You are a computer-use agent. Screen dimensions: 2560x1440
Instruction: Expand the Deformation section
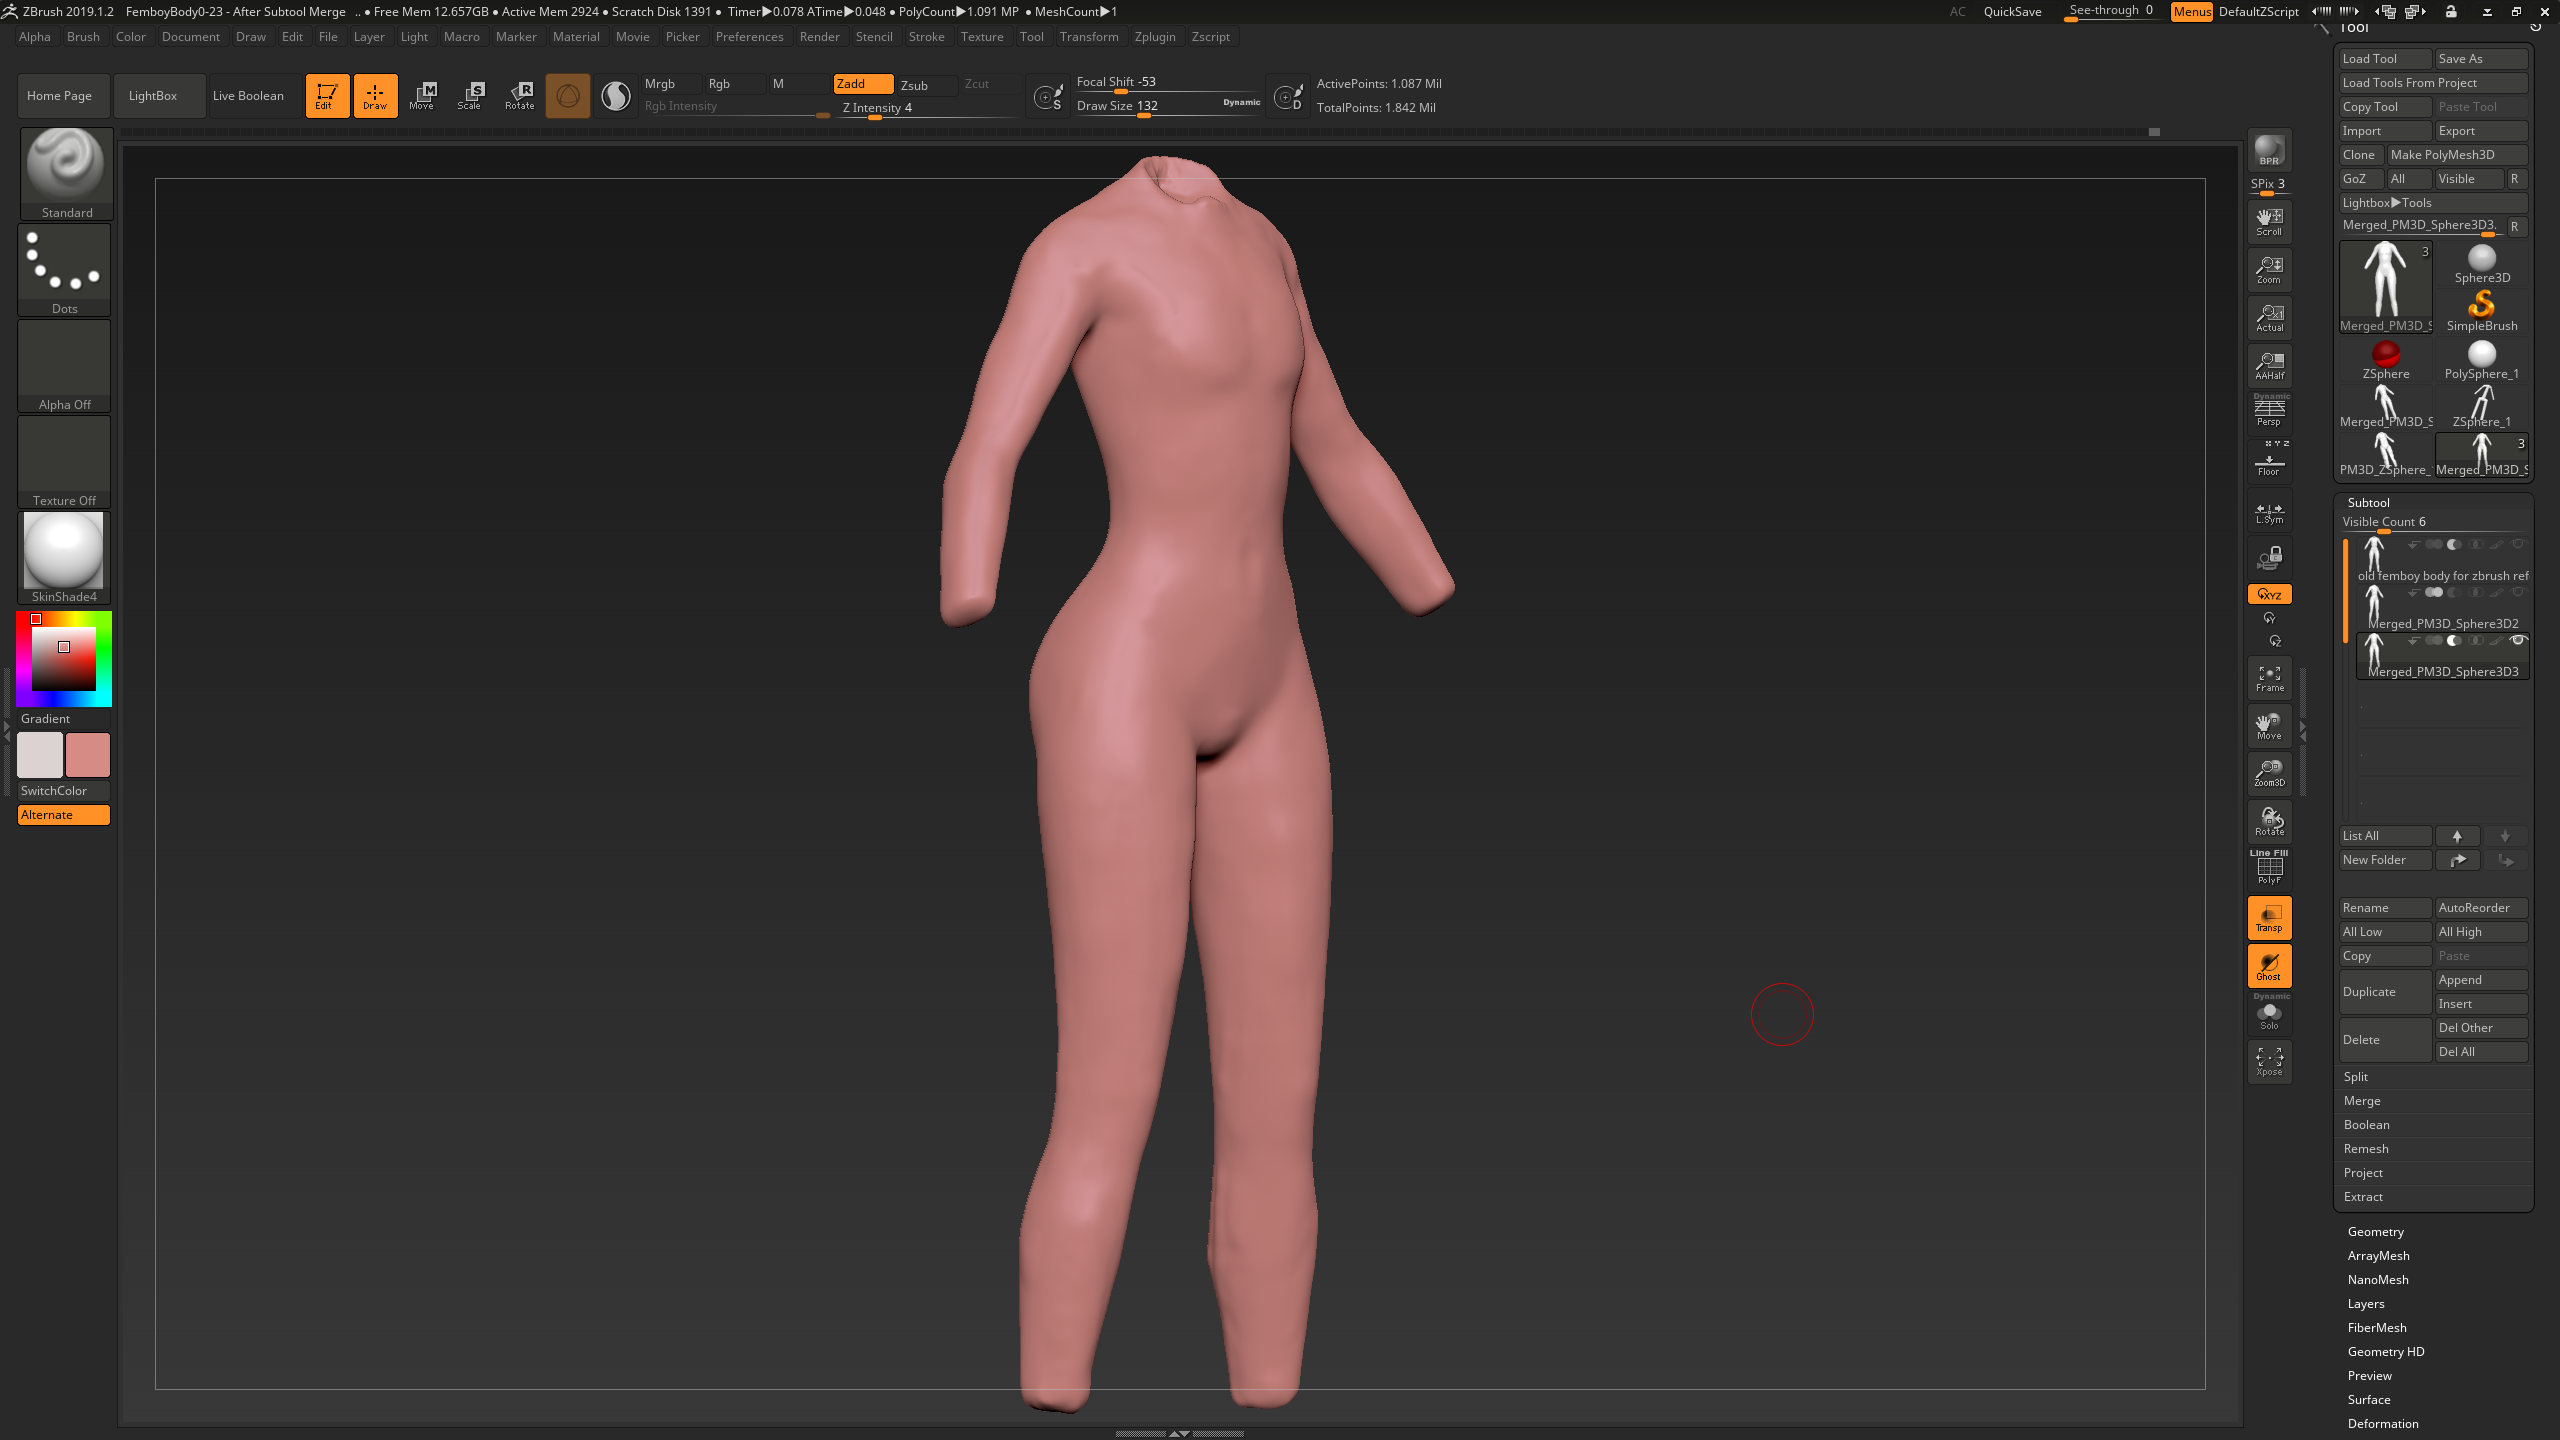(x=2383, y=1424)
